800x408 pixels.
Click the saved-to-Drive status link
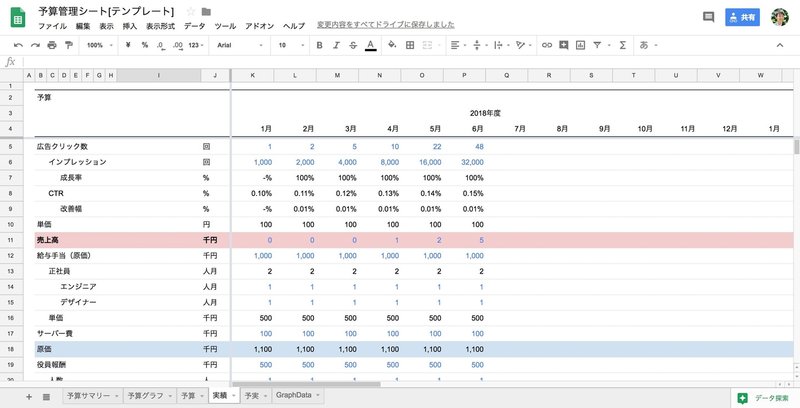[x=386, y=24]
